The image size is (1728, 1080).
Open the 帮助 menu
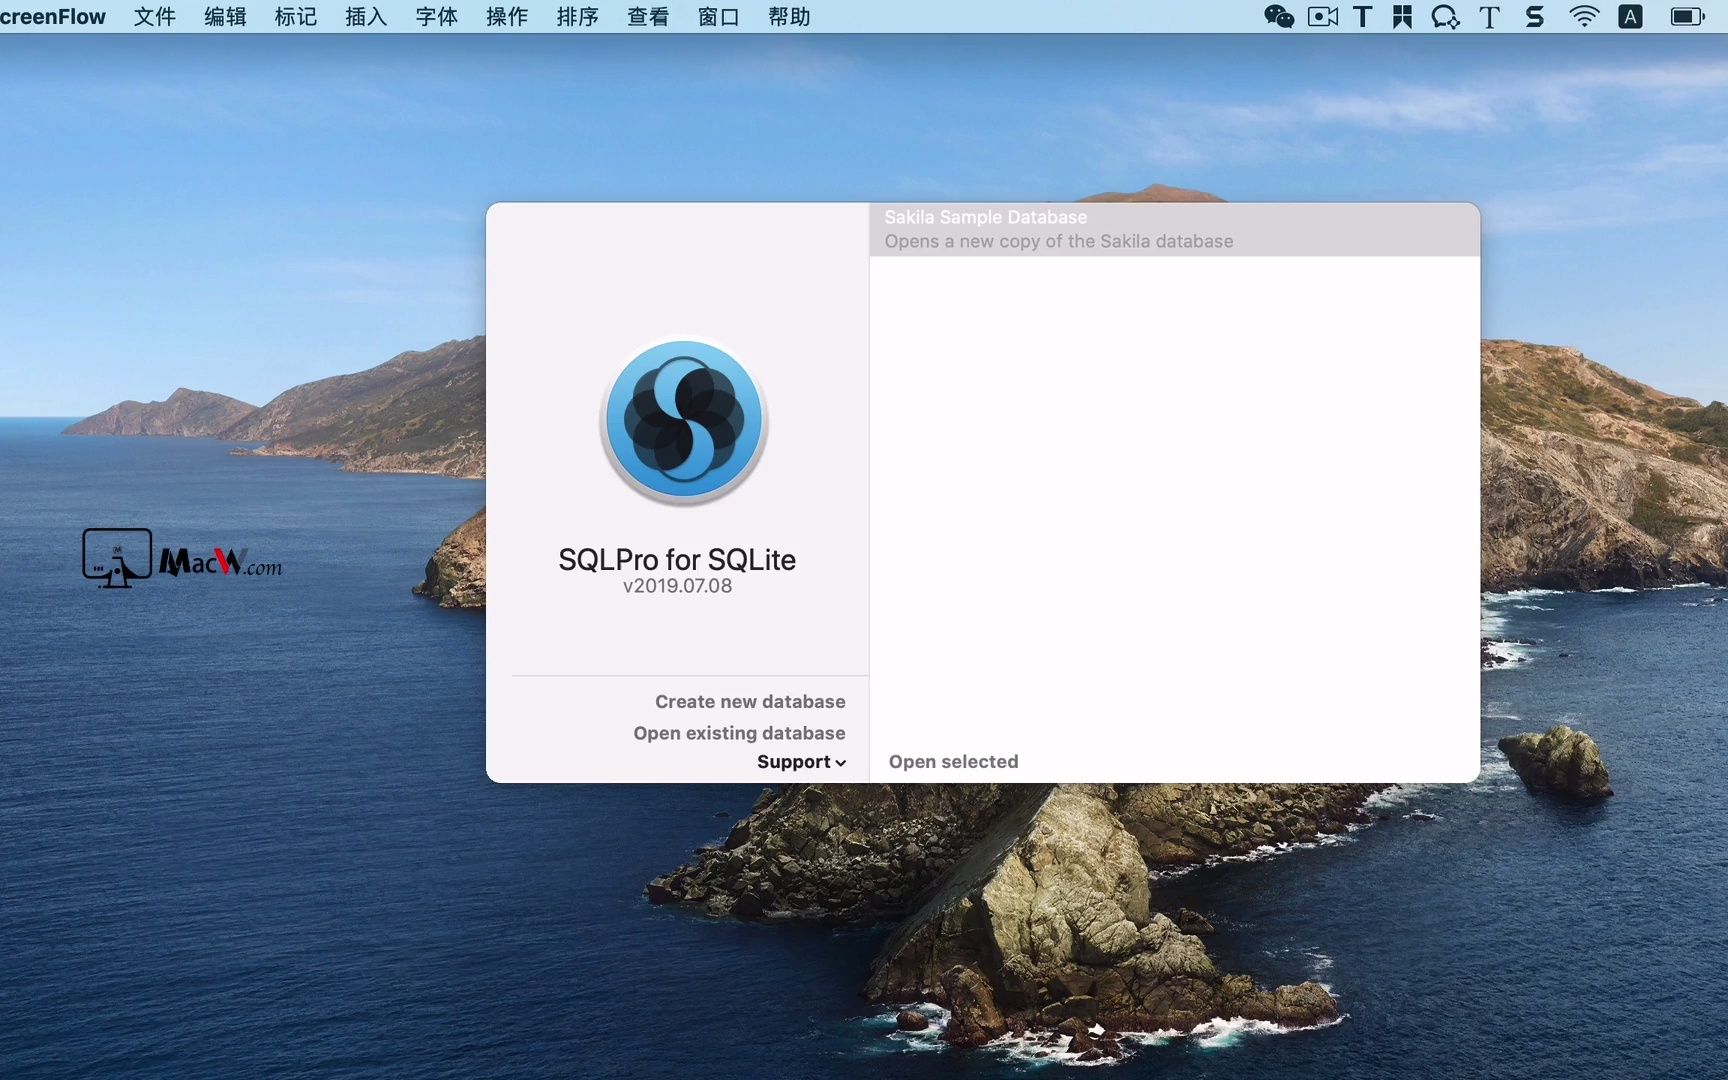789,17
